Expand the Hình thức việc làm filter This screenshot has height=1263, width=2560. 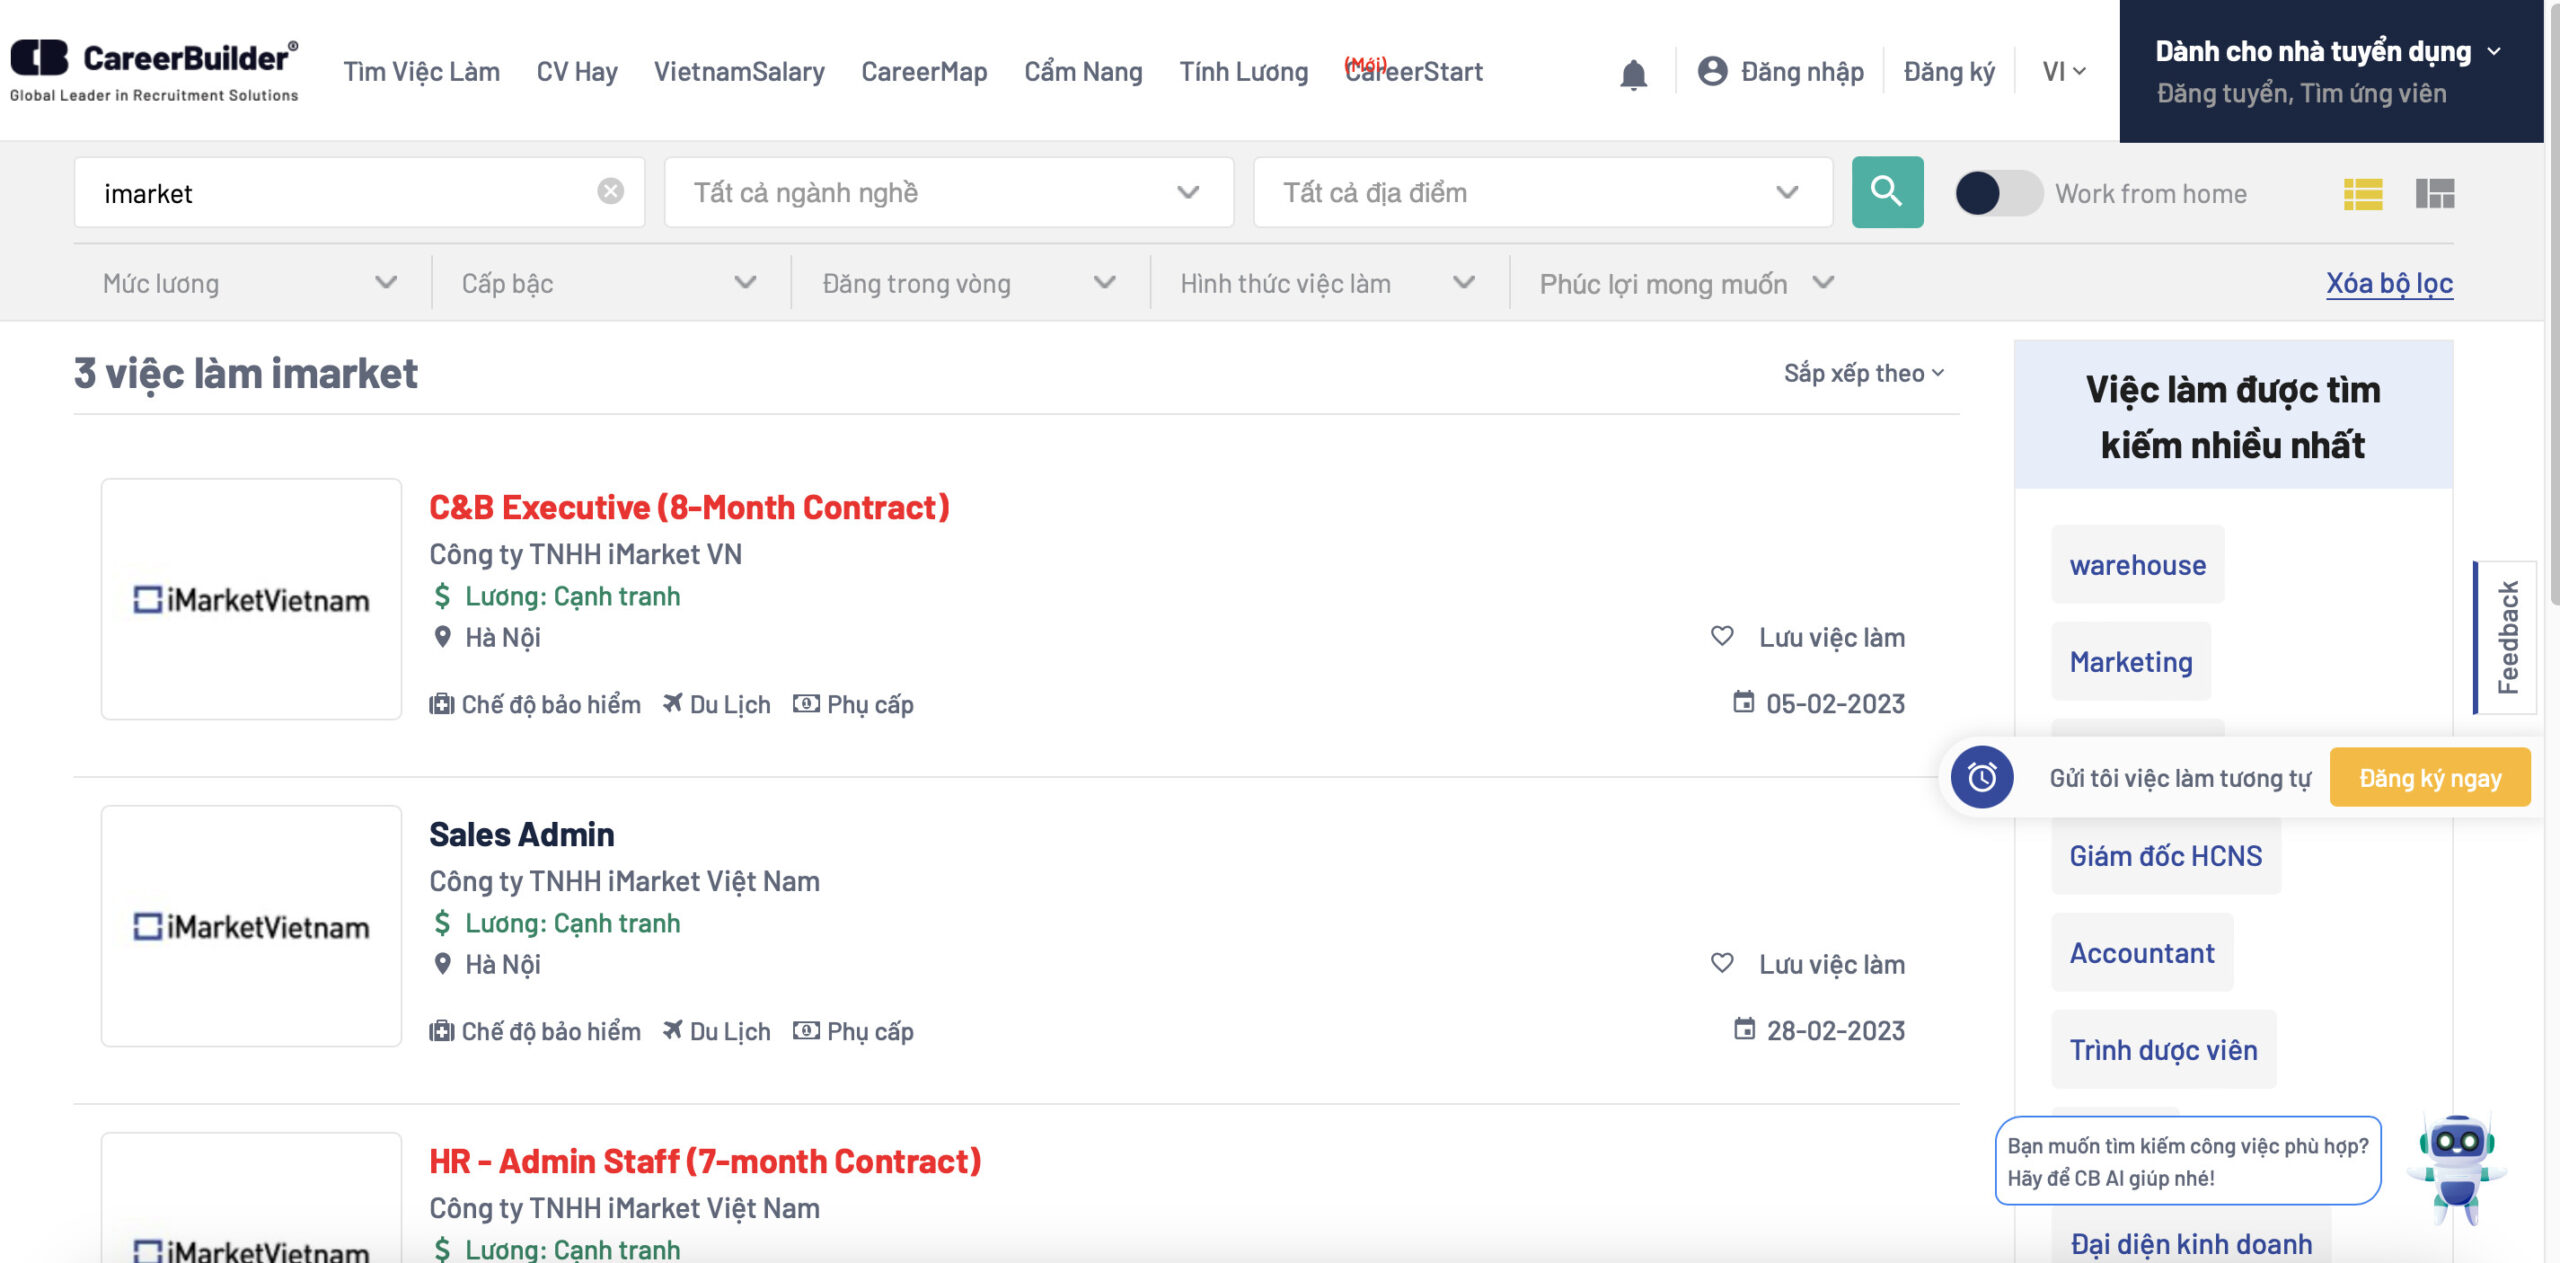click(x=1327, y=283)
